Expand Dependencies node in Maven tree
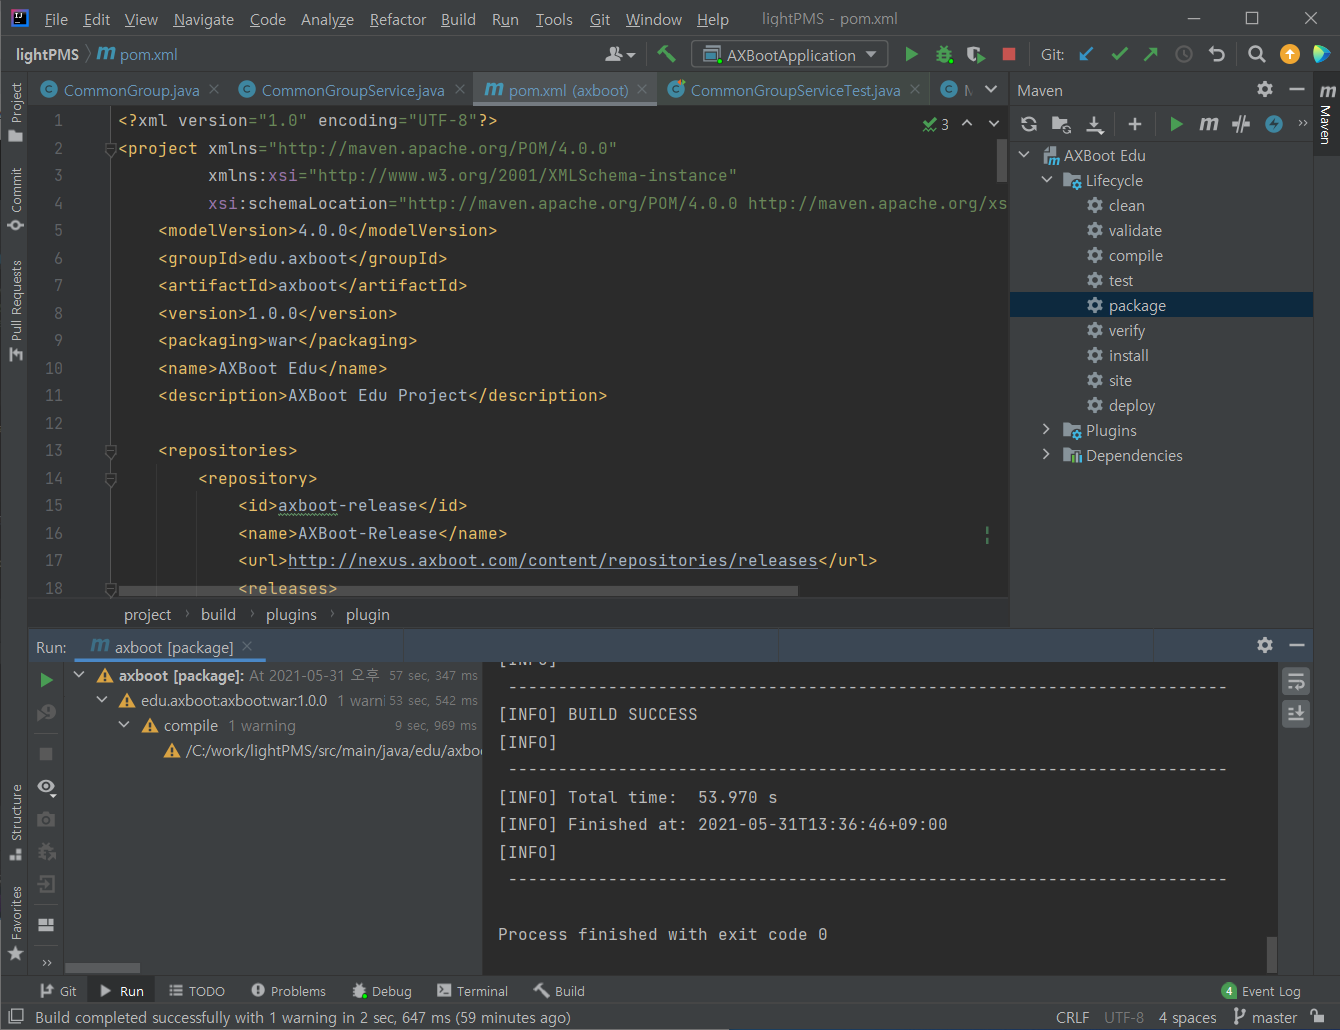 (x=1047, y=454)
